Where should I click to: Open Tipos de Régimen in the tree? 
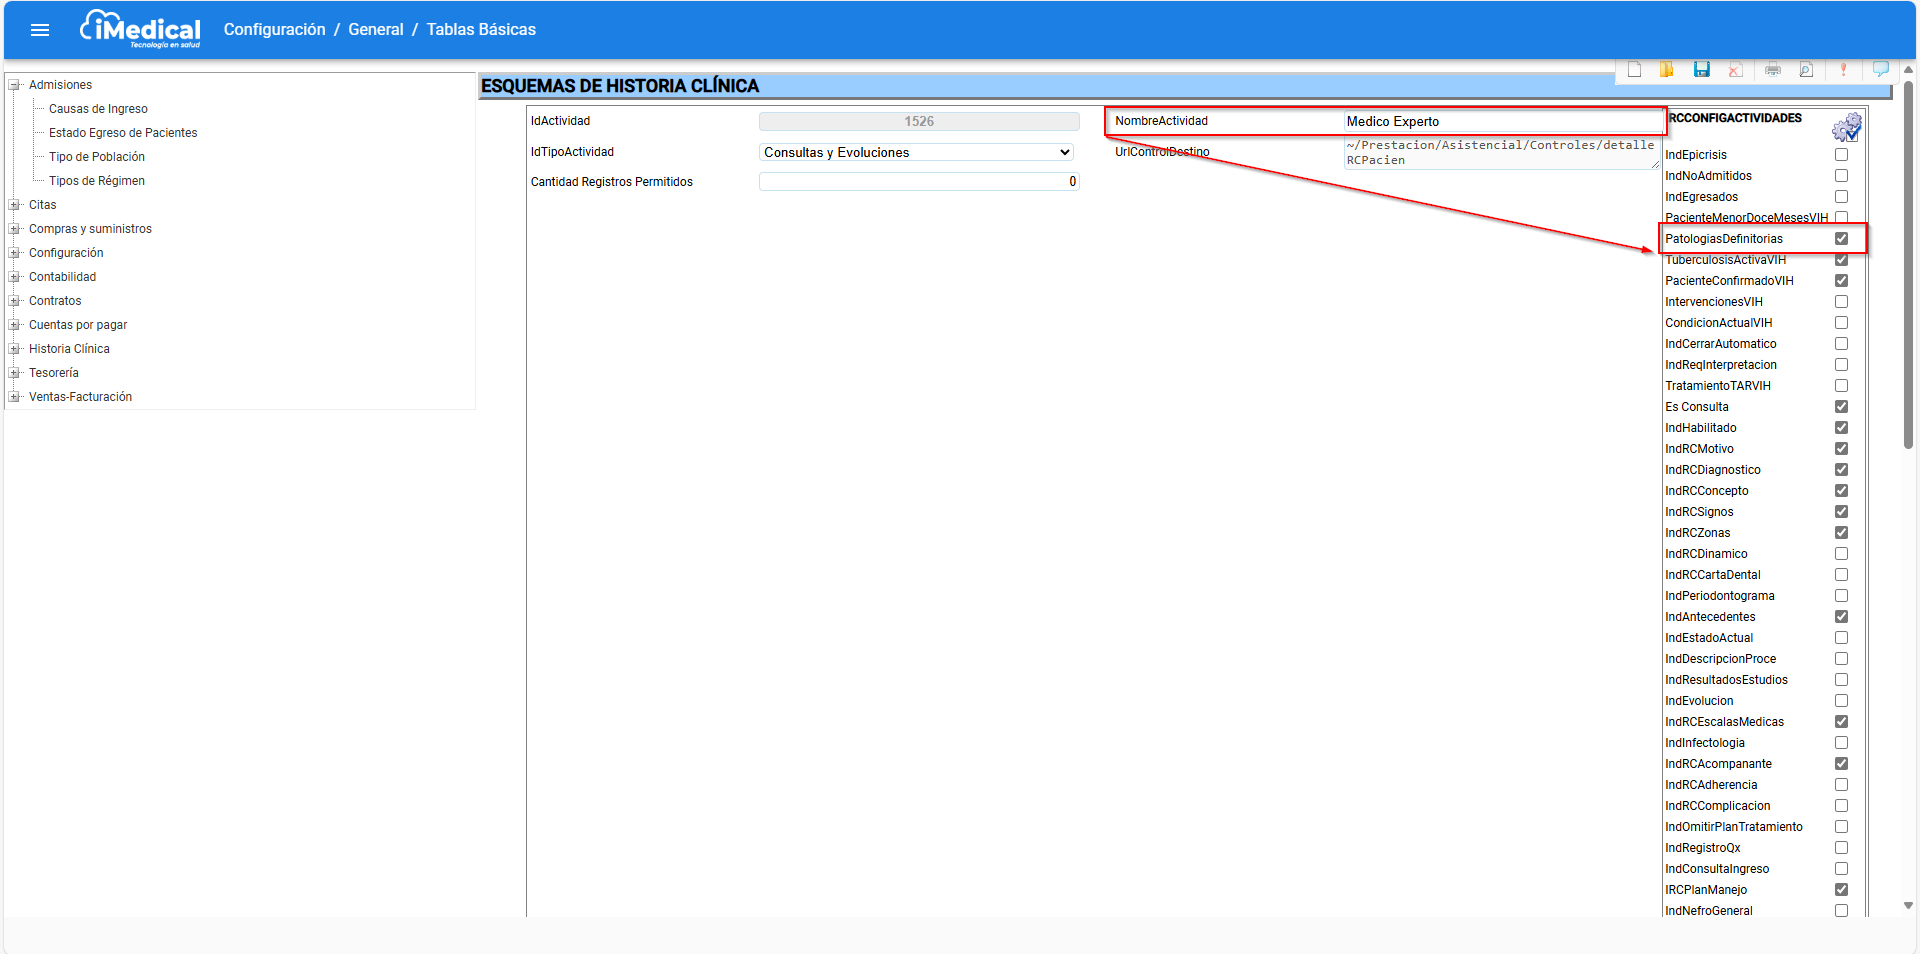pos(97,181)
